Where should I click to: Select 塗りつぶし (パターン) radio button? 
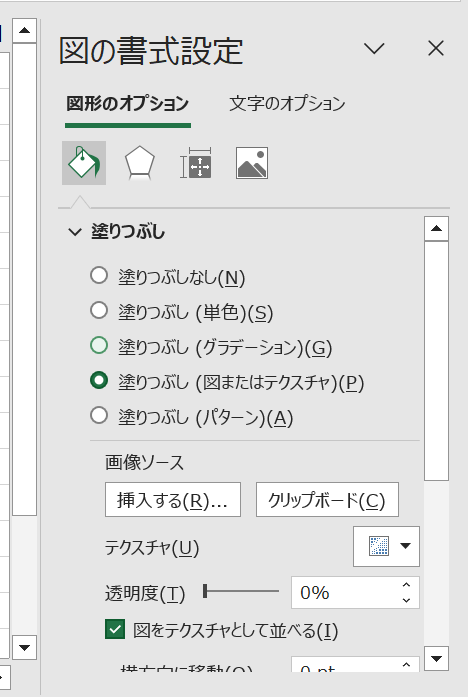tap(99, 416)
